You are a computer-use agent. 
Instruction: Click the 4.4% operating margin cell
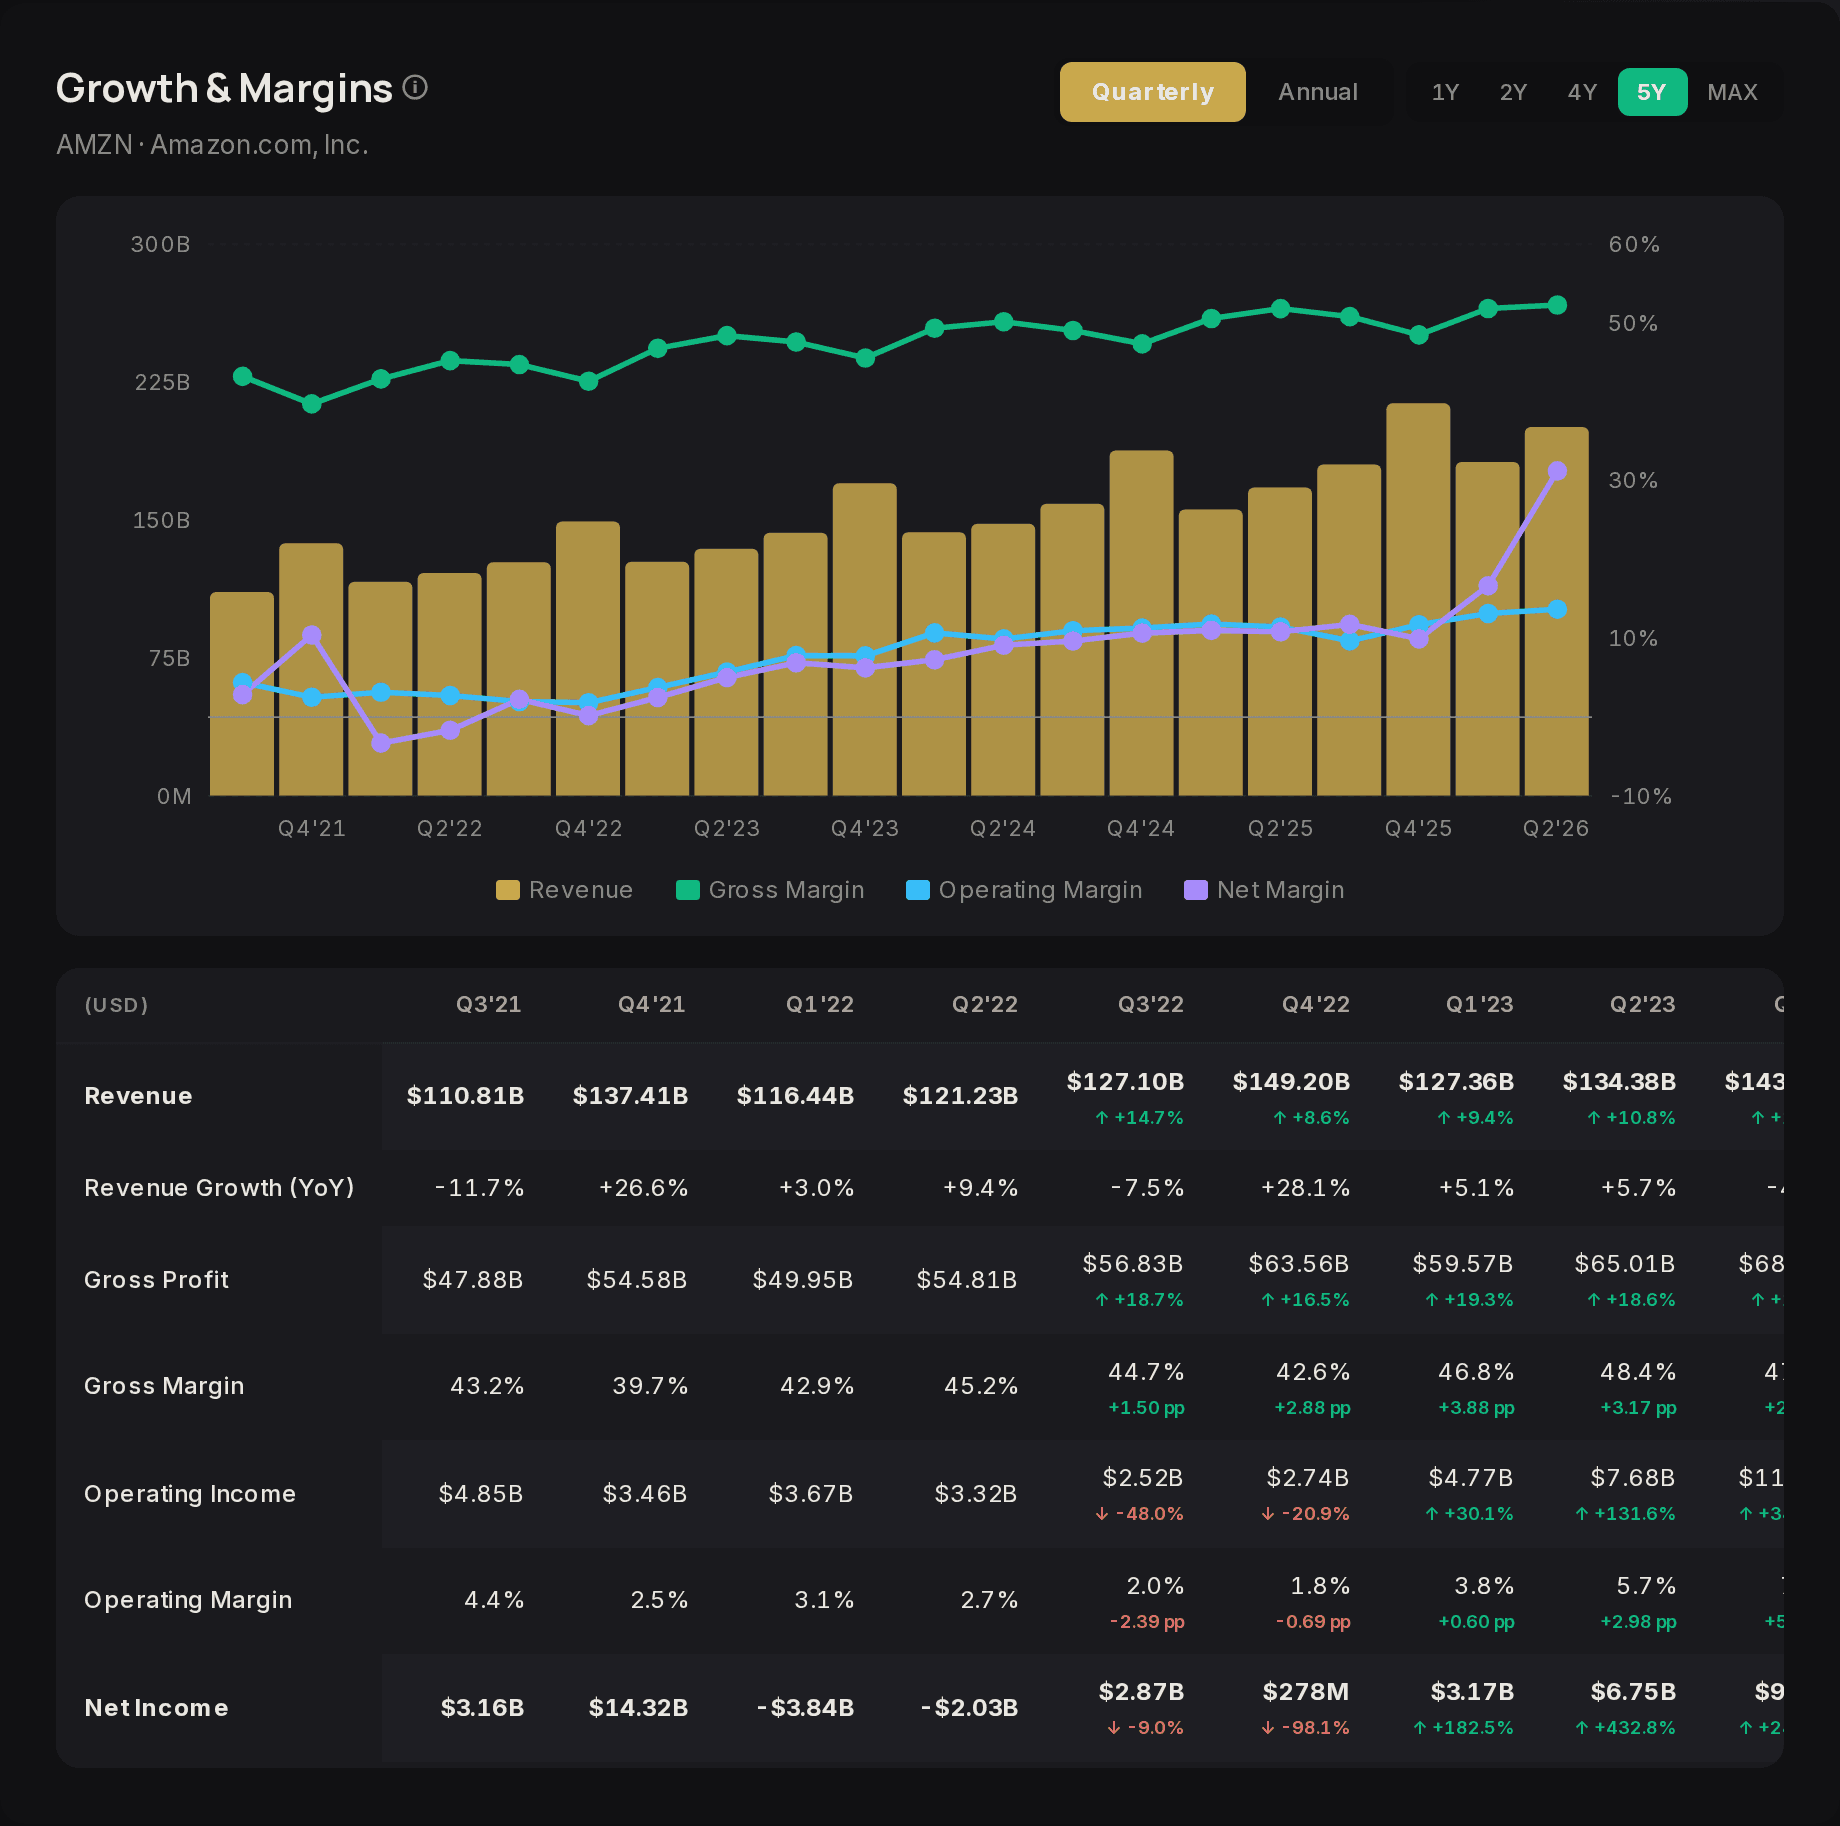pyautogui.click(x=494, y=1600)
